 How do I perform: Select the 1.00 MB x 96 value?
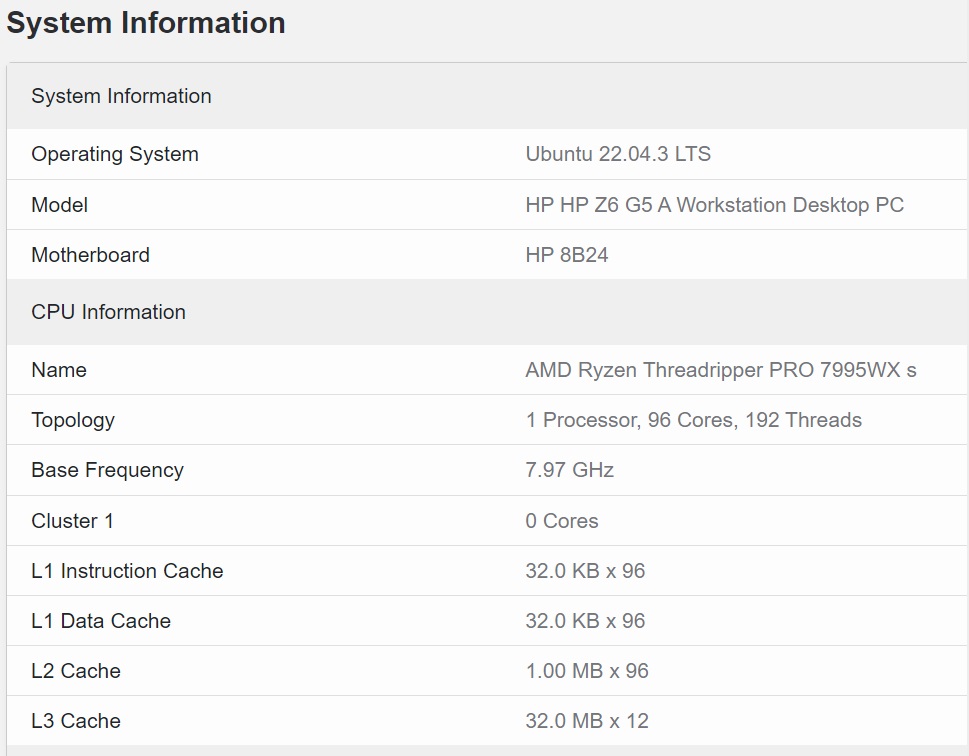[587, 671]
